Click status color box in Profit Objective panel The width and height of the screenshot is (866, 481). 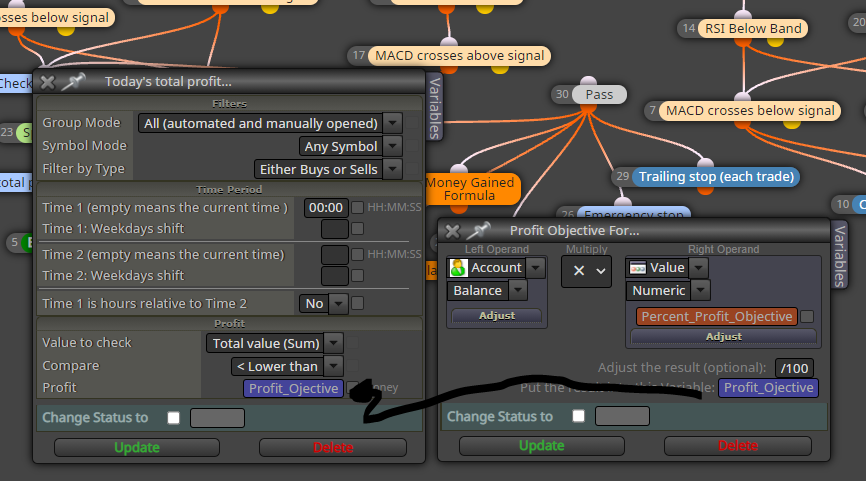pyautogui.click(x=622, y=416)
